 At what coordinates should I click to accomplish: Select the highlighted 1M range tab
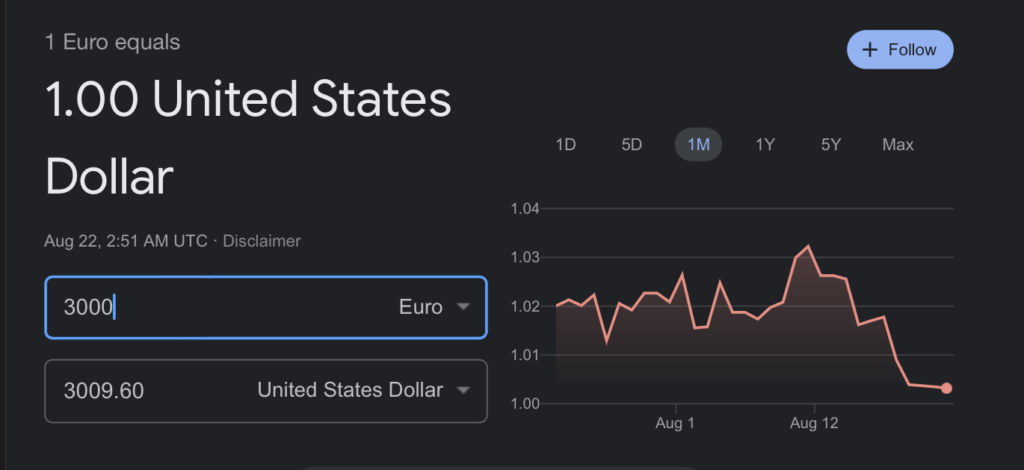698,145
